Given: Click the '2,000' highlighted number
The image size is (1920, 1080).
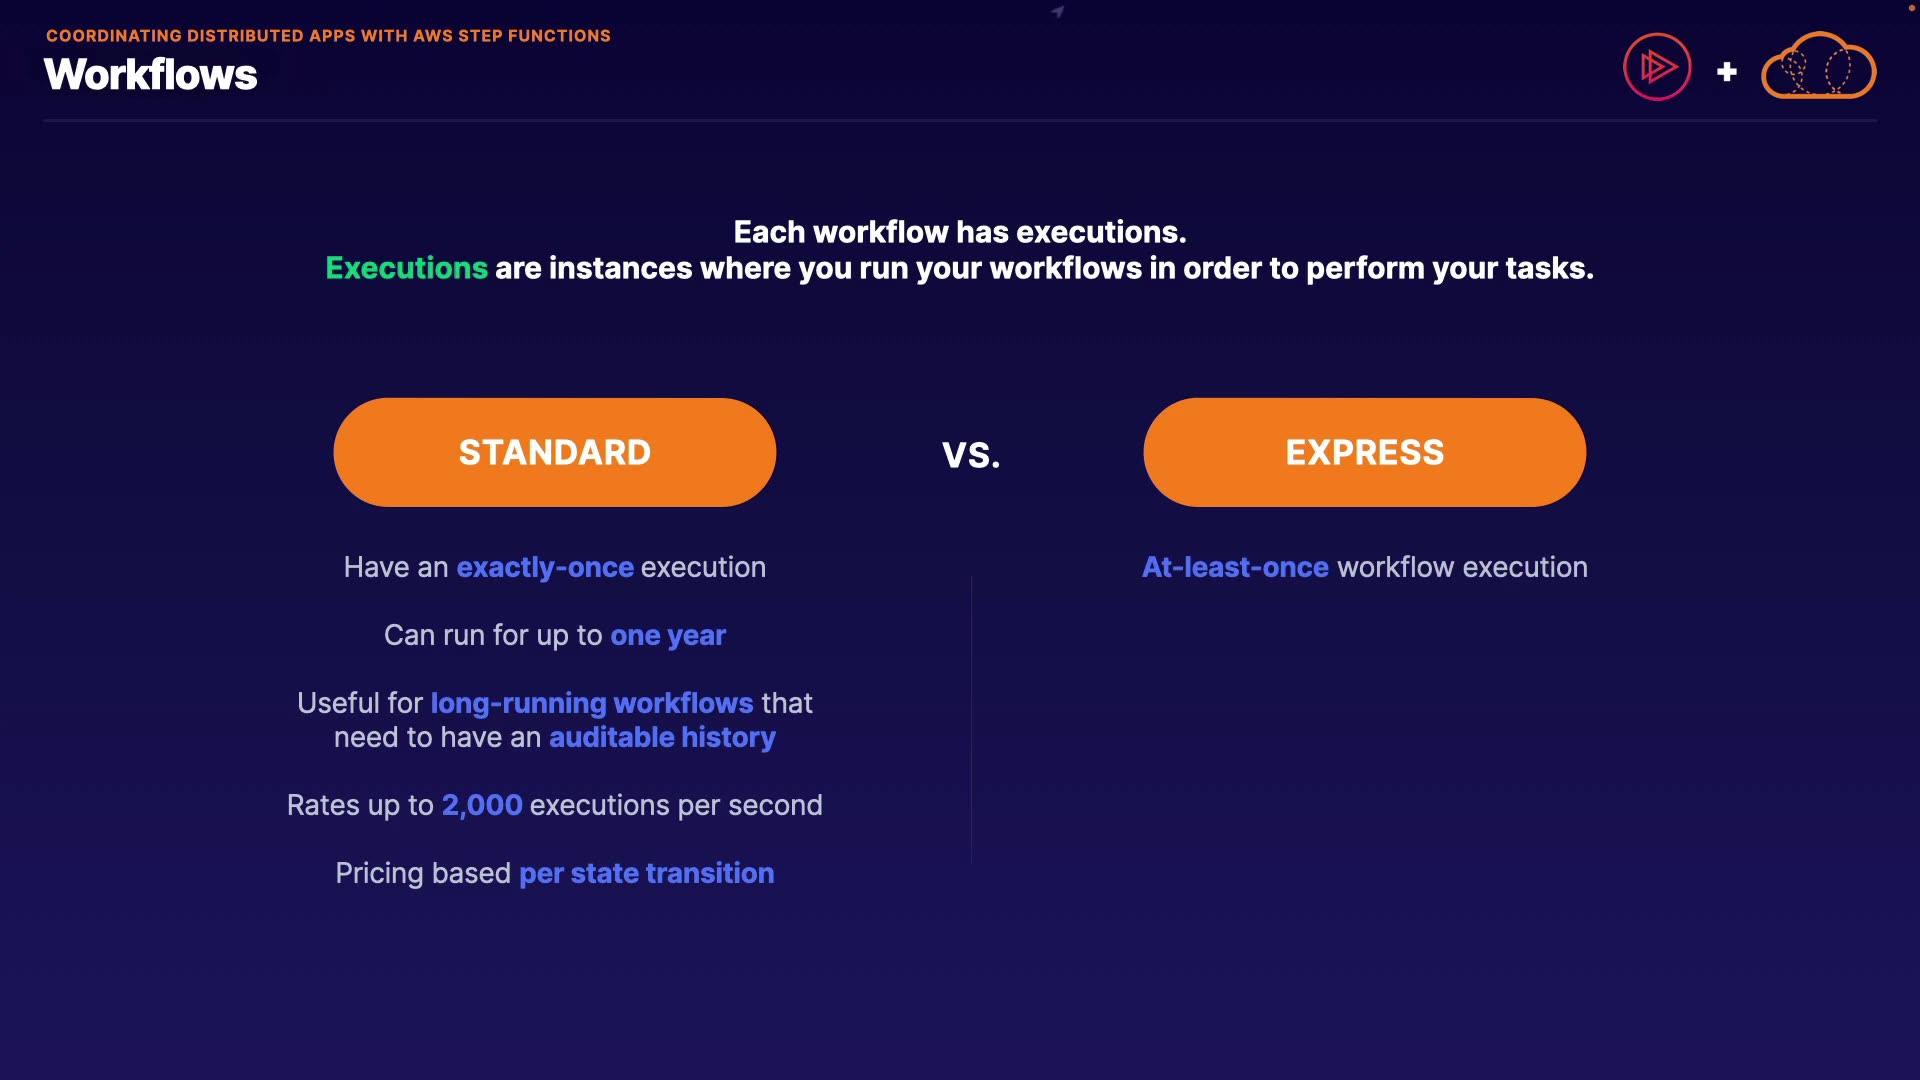Looking at the screenshot, I should point(482,805).
